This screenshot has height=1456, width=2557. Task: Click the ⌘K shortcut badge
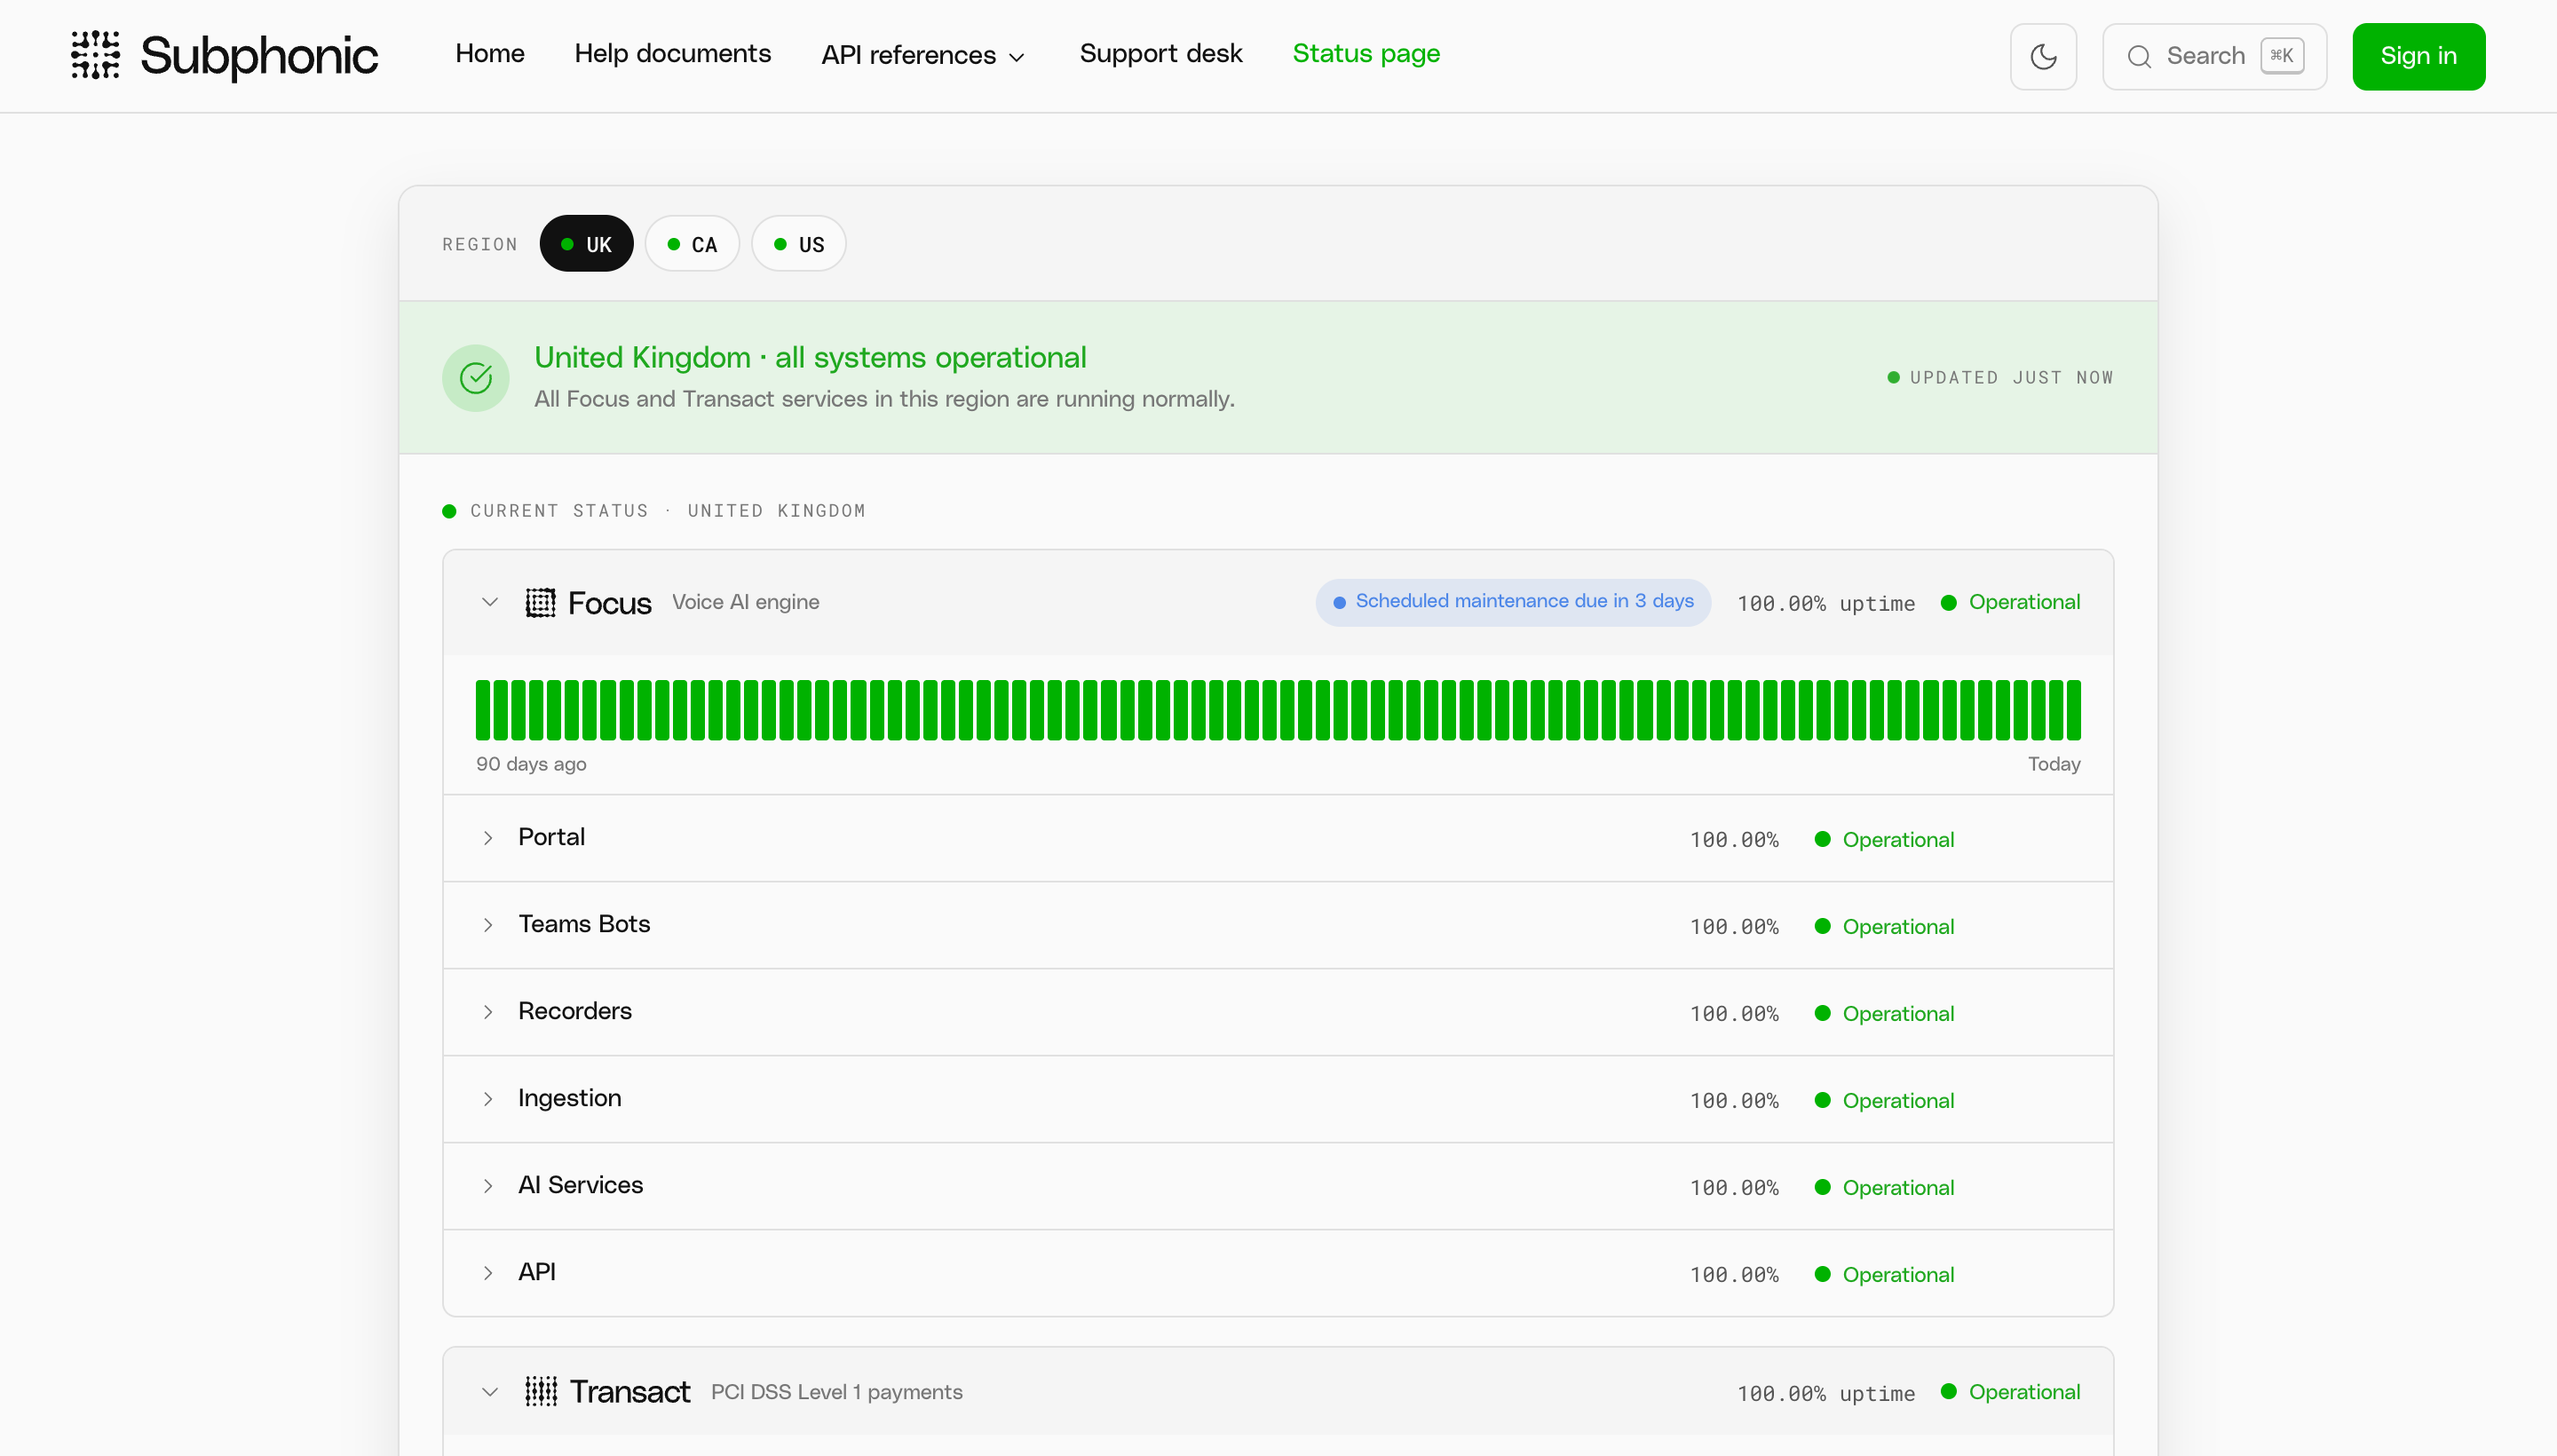[2282, 56]
